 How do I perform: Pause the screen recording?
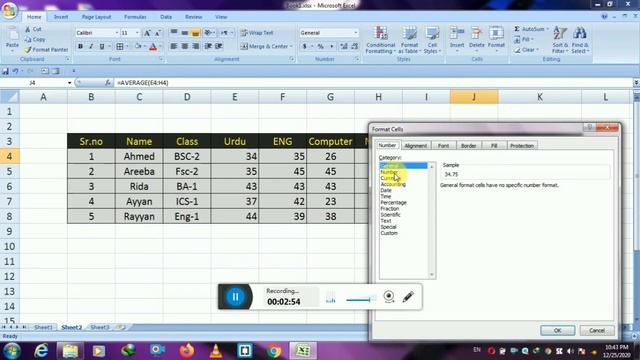point(236,297)
